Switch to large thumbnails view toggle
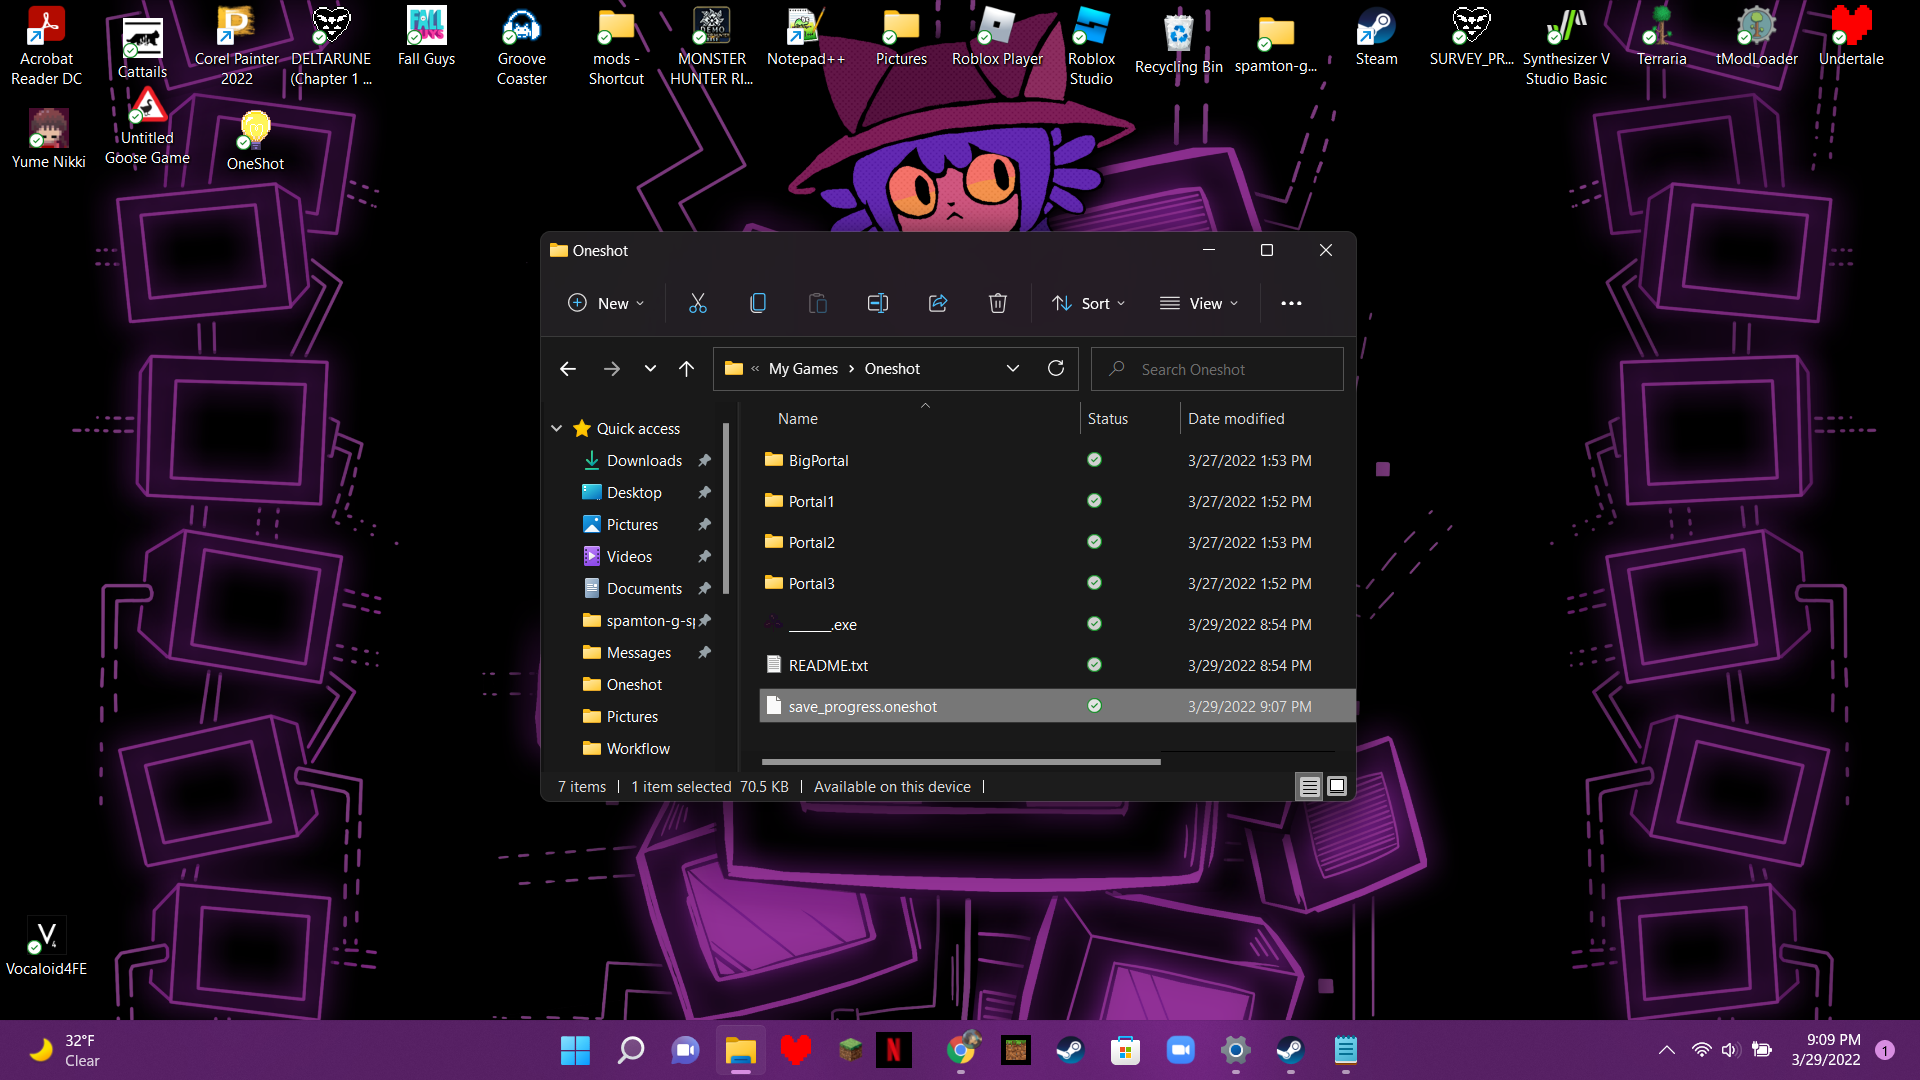This screenshot has width=1920, height=1080. point(1337,787)
